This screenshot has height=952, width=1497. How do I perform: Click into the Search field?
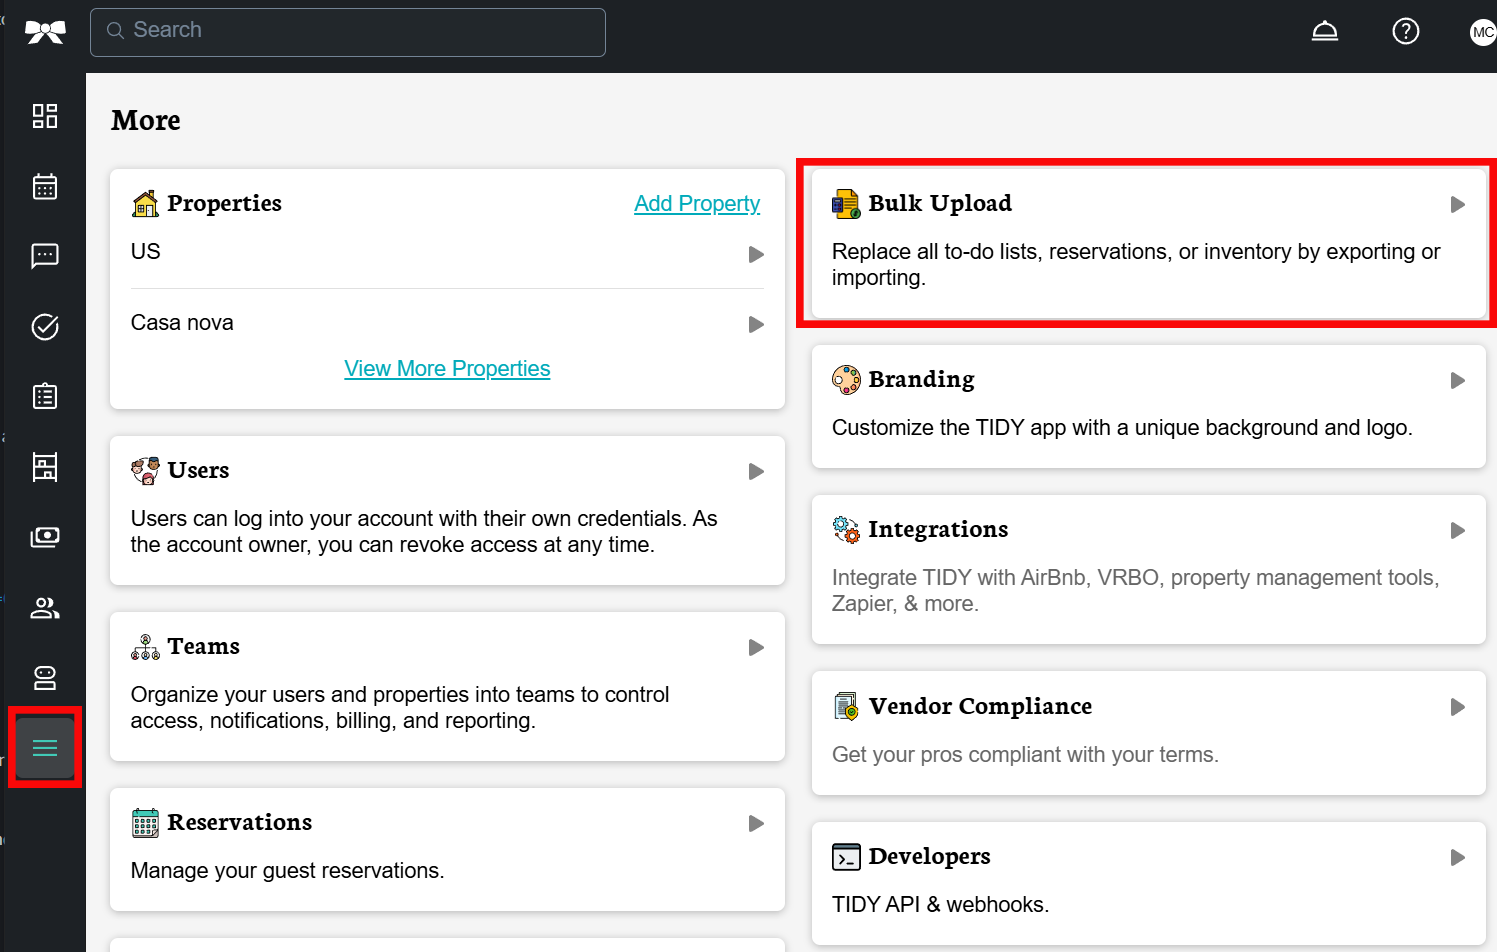point(348,32)
